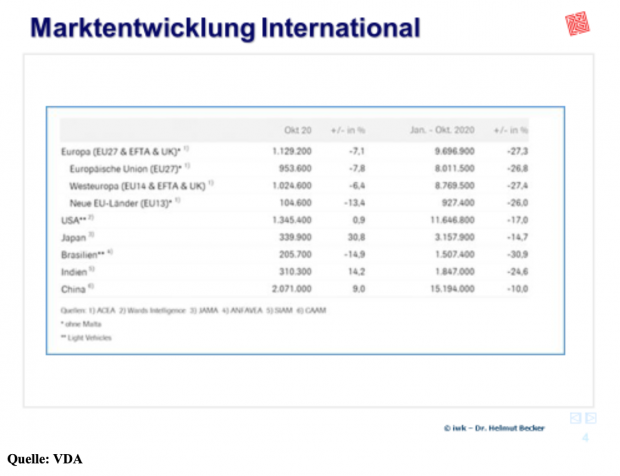Click the 'Okt 20' column header

[x=301, y=131]
